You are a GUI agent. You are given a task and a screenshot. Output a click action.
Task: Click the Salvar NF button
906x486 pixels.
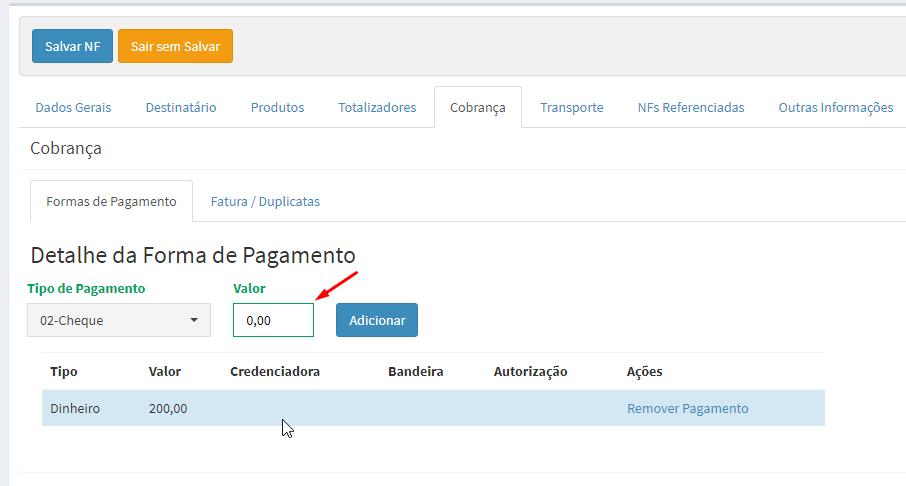(x=72, y=46)
